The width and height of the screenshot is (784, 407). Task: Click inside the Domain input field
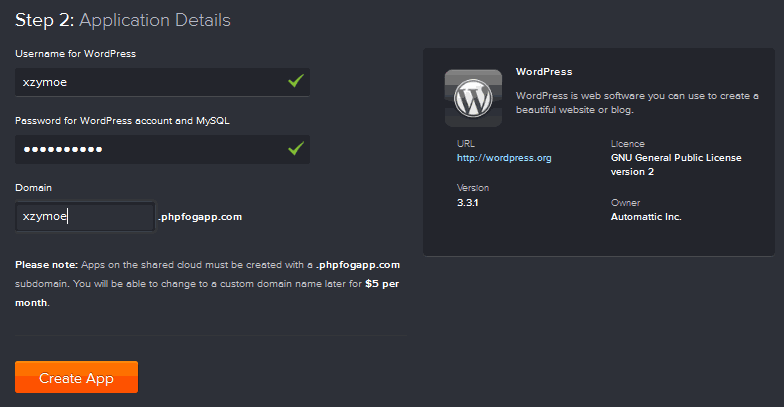[85, 216]
